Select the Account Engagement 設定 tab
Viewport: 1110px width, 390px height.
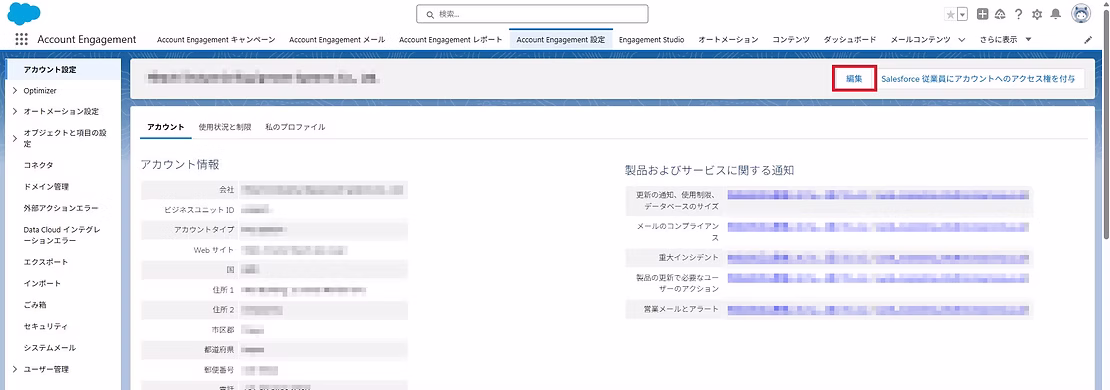point(561,40)
